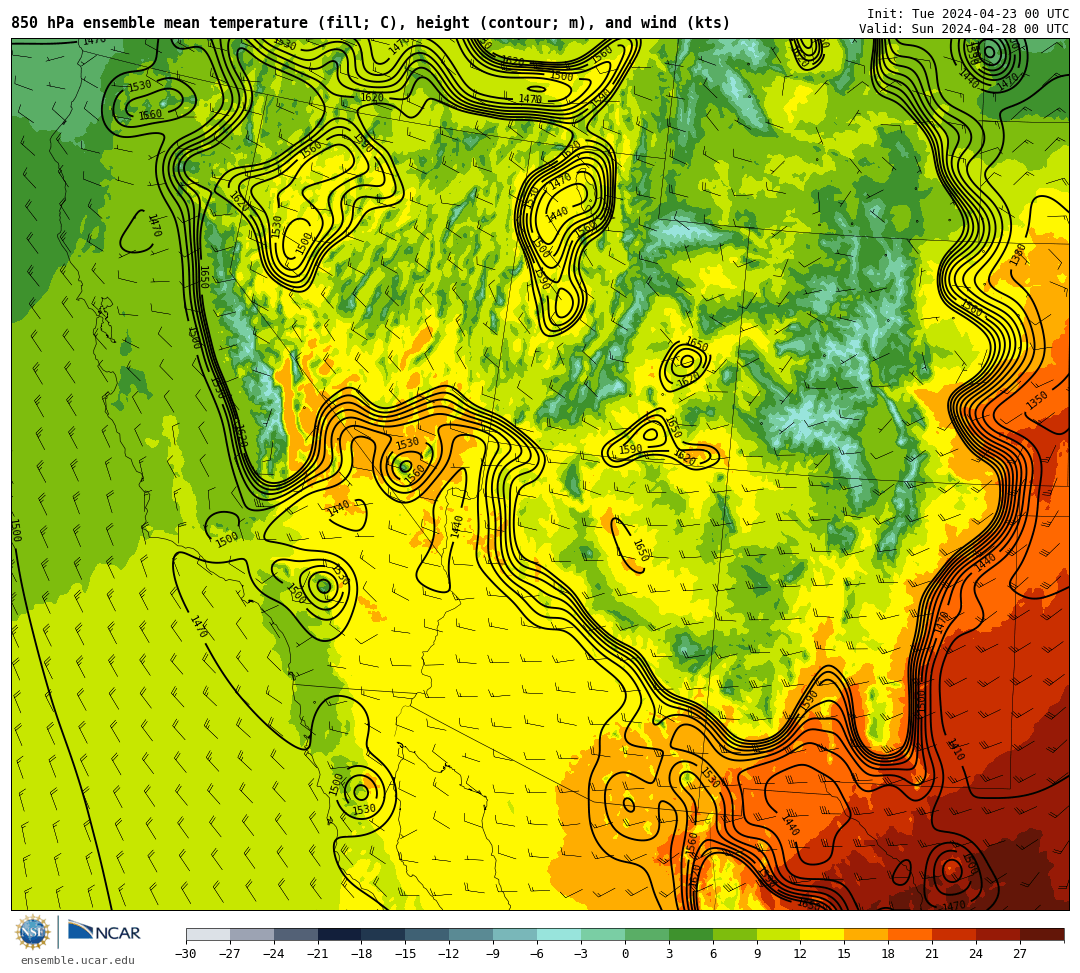Pick the dark green swatch between 3 and 6
This screenshot has height=973, width=1080.
691,934
